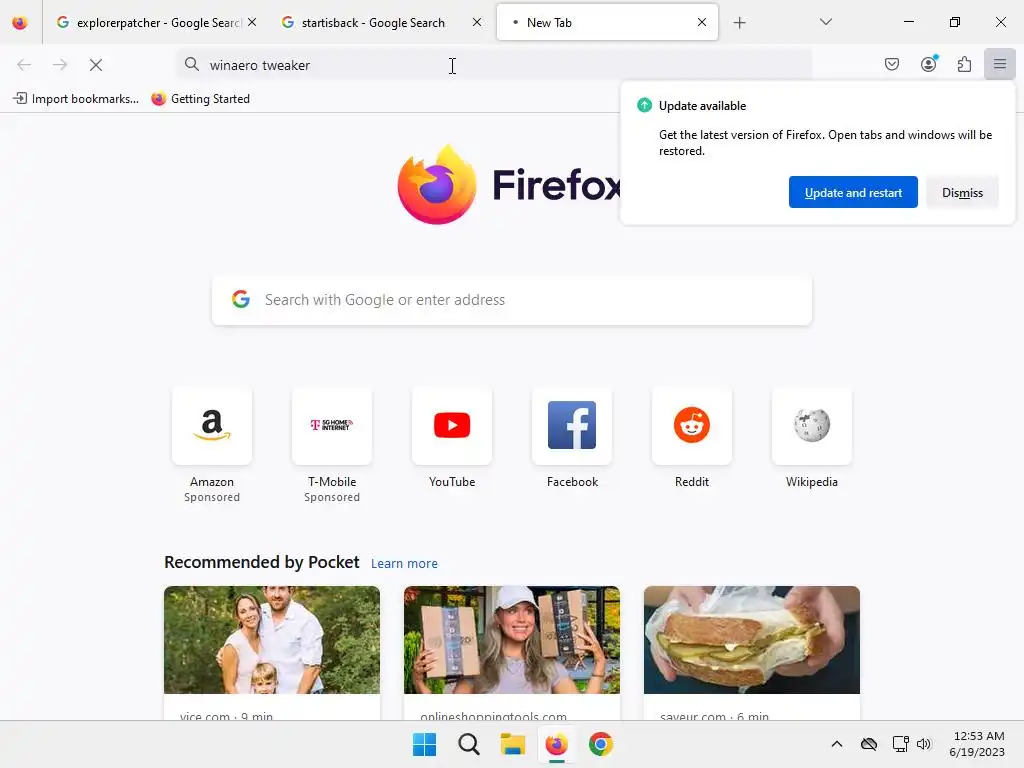Open the onlineshoppingtools.com Pocket story
The image size is (1024, 768).
[x=512, y=653]
